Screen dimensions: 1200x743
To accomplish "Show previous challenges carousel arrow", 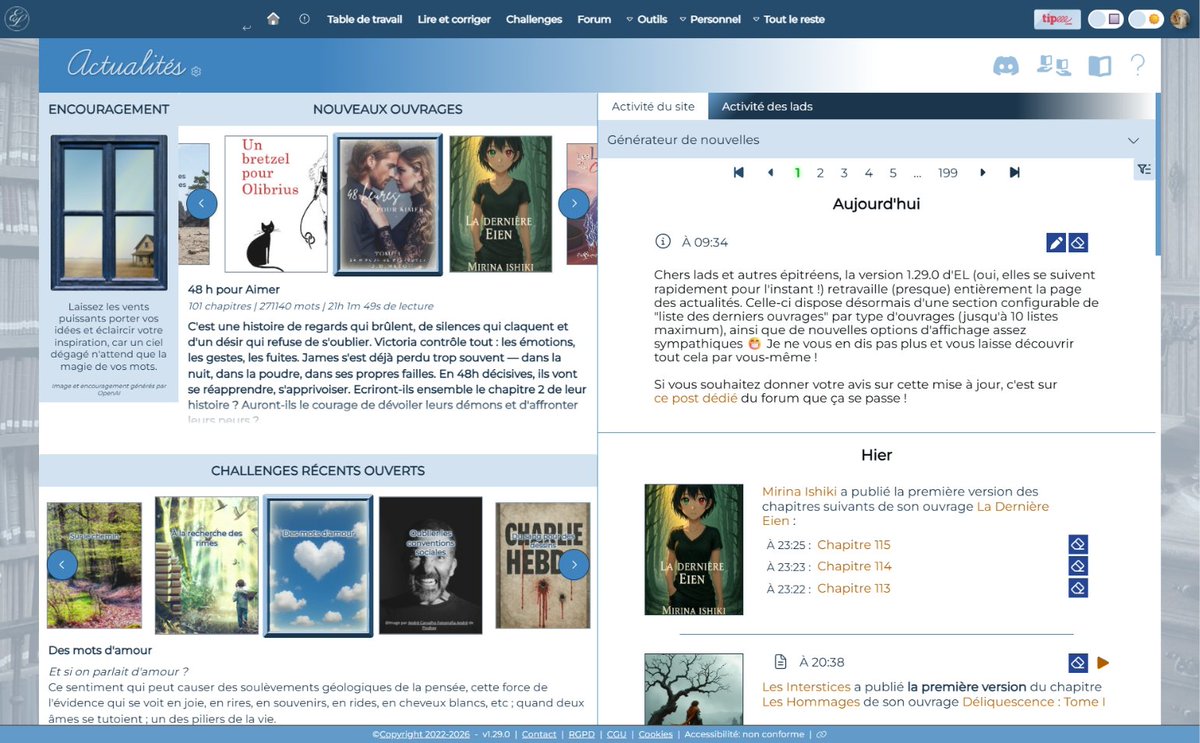I will 62,565.
